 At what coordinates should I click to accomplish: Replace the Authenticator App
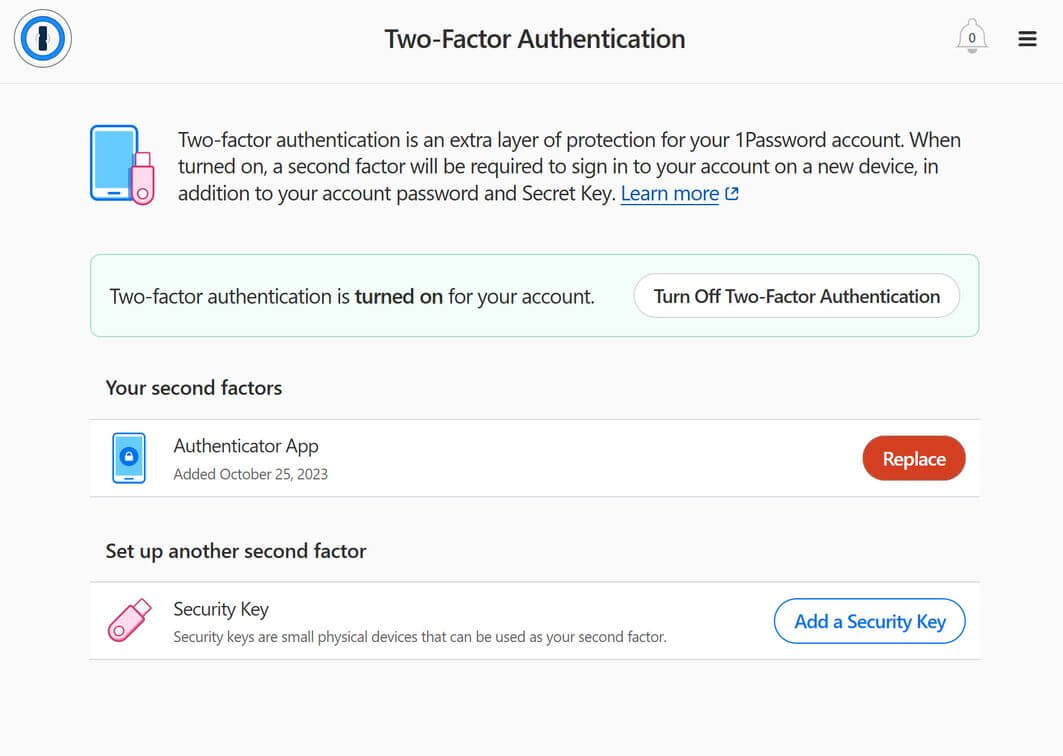914,458
